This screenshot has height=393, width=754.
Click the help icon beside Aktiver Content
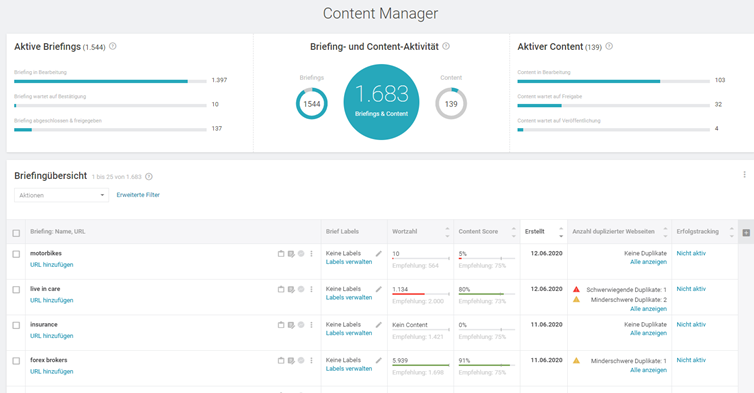click(609, 46)
